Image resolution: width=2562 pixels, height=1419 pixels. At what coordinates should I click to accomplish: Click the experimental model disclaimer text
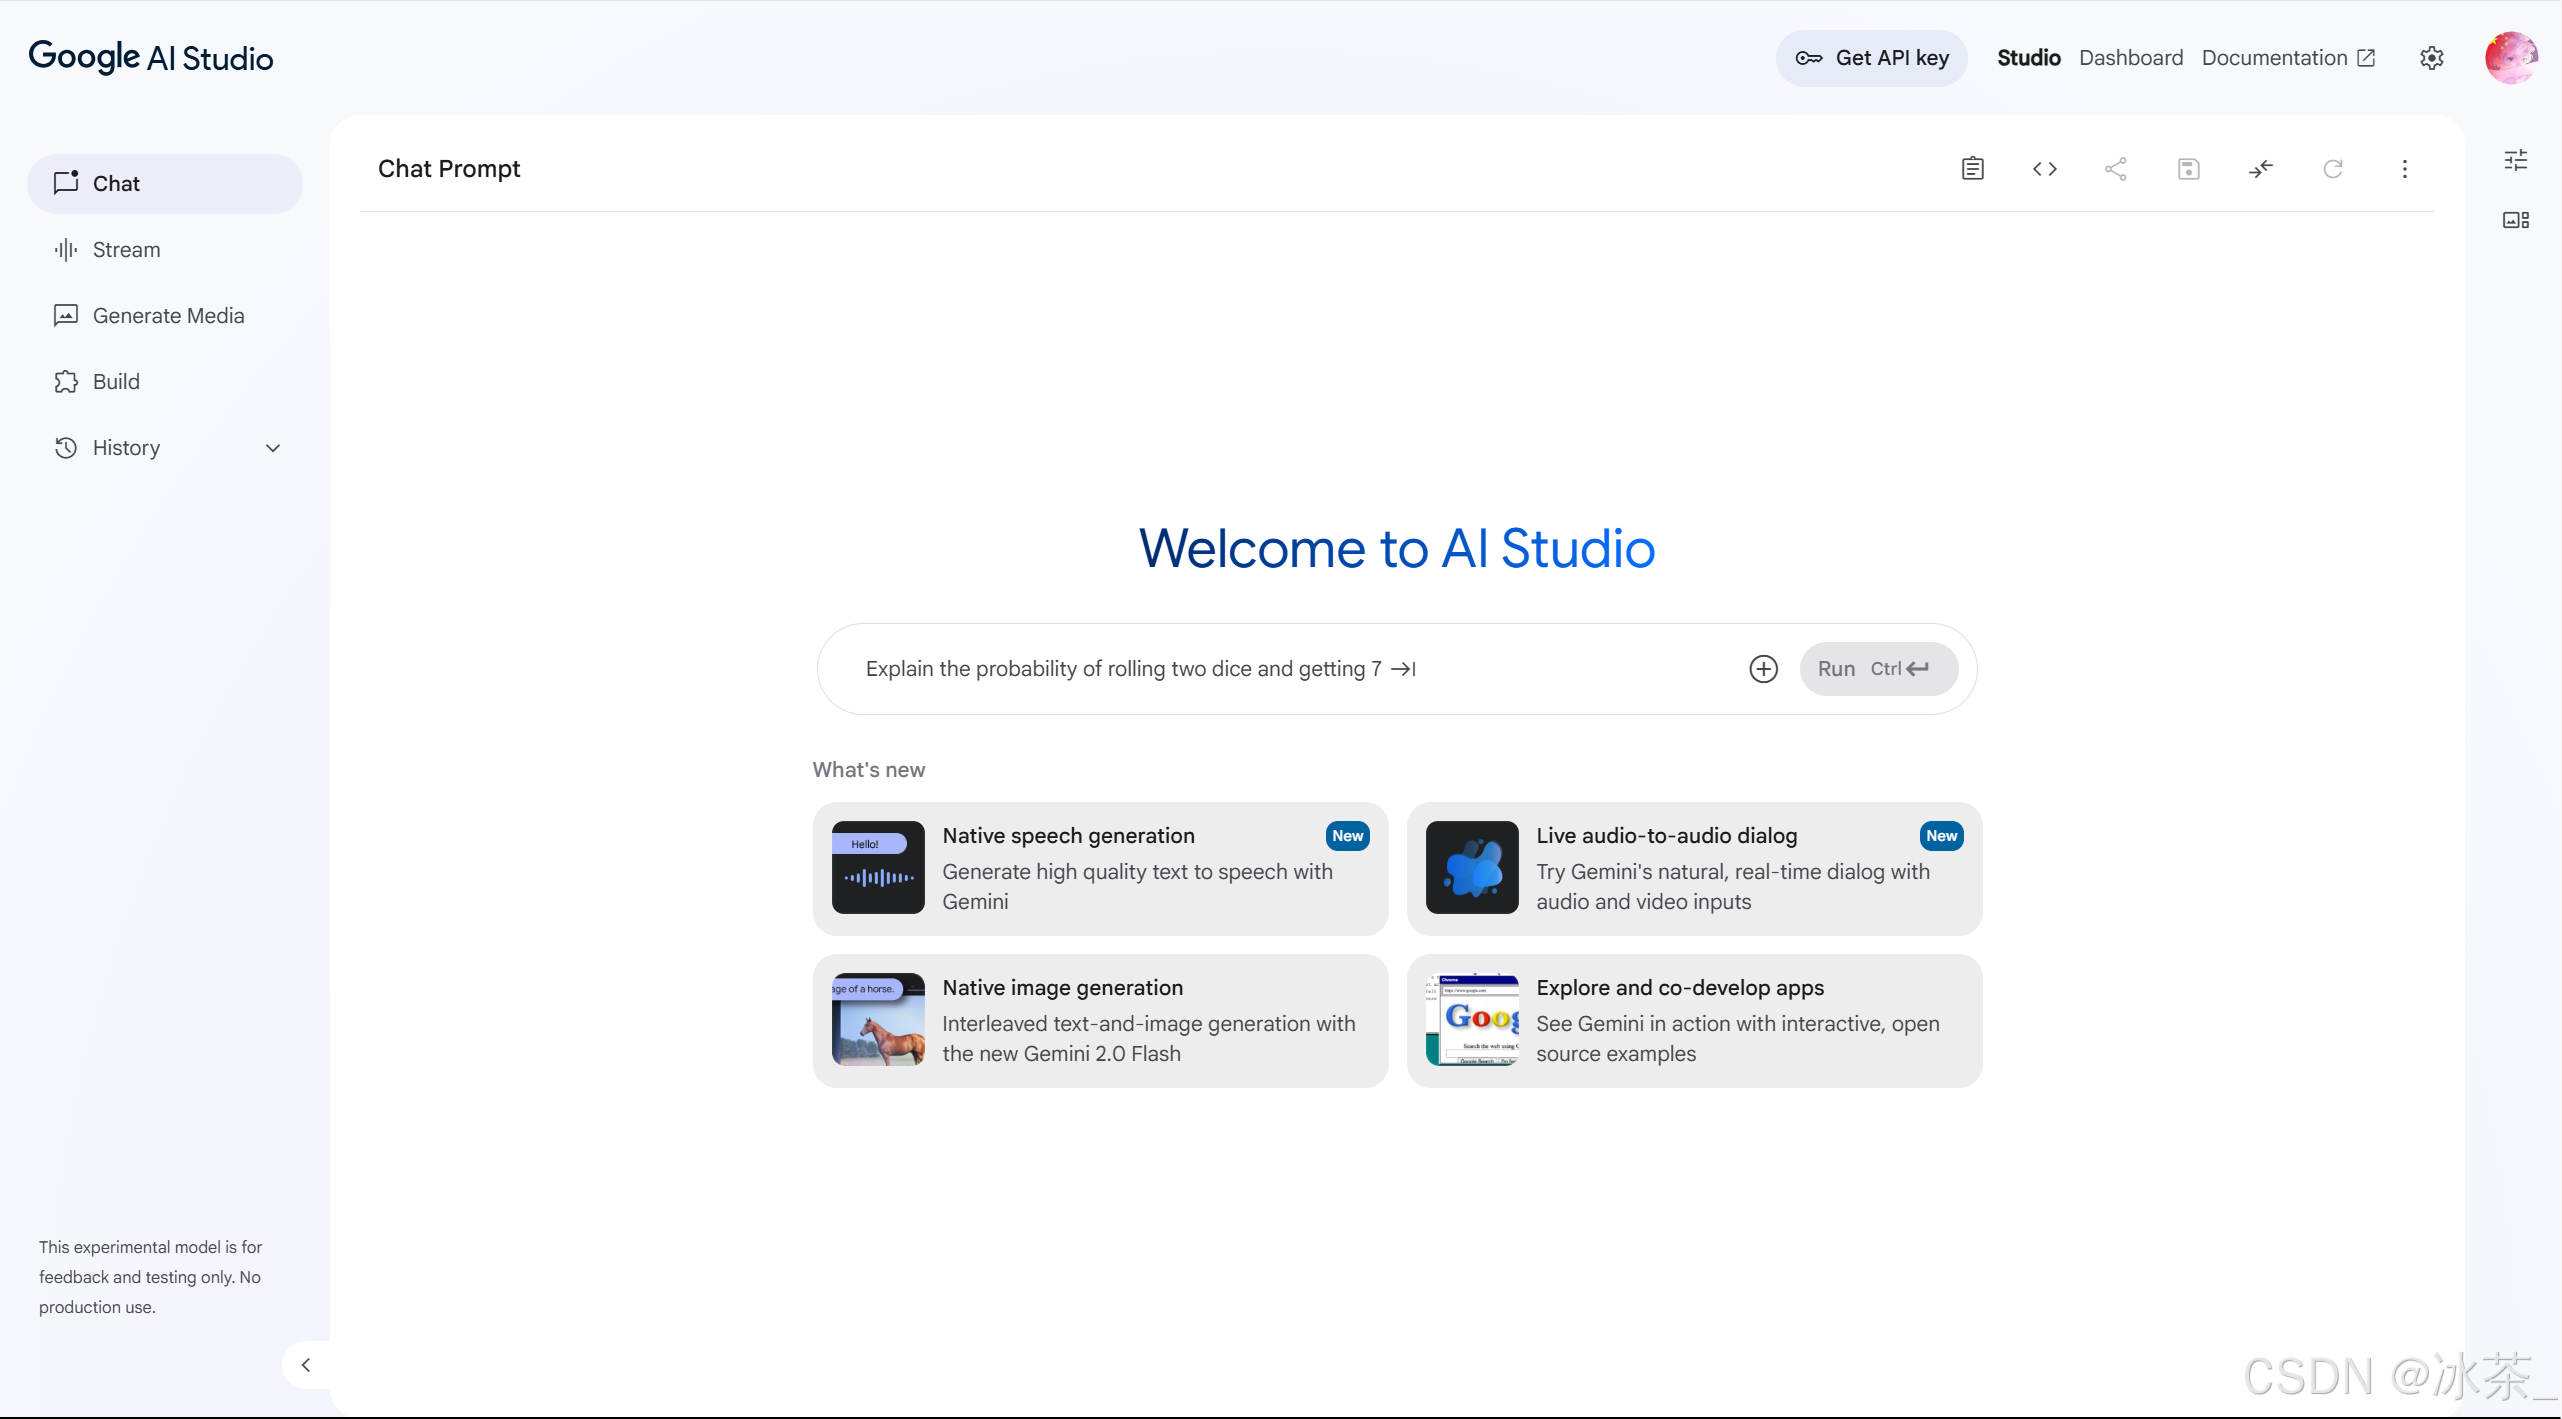150,1277
